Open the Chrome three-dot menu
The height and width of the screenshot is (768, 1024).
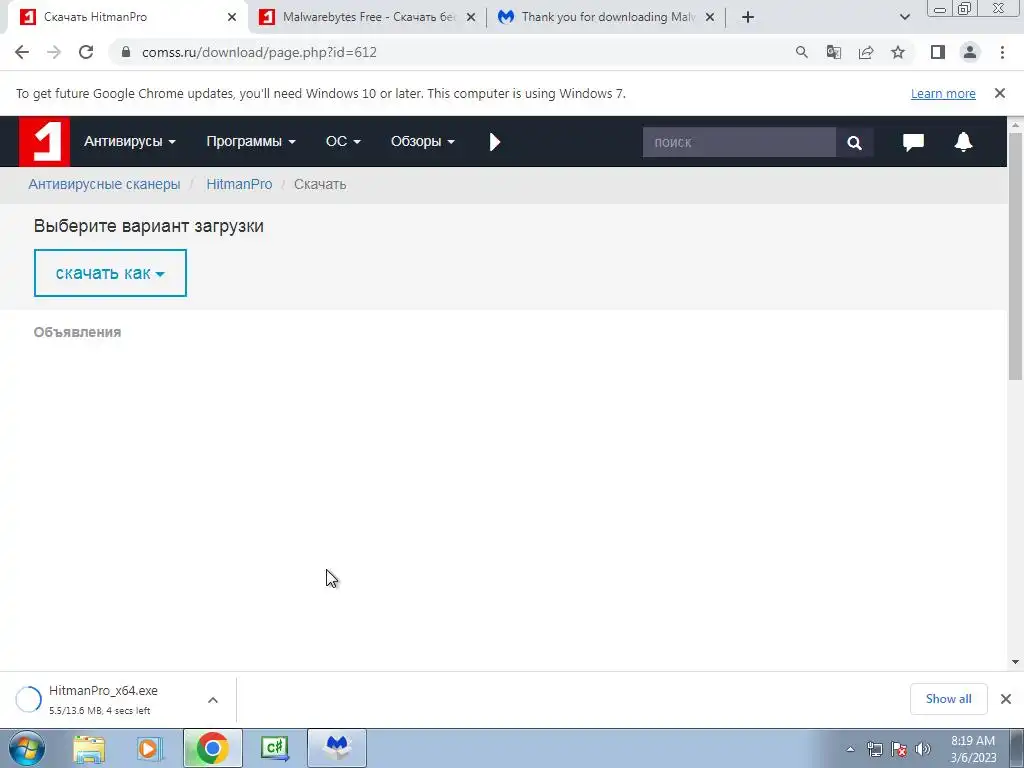pyautogui.click(x=1002, y=52)
